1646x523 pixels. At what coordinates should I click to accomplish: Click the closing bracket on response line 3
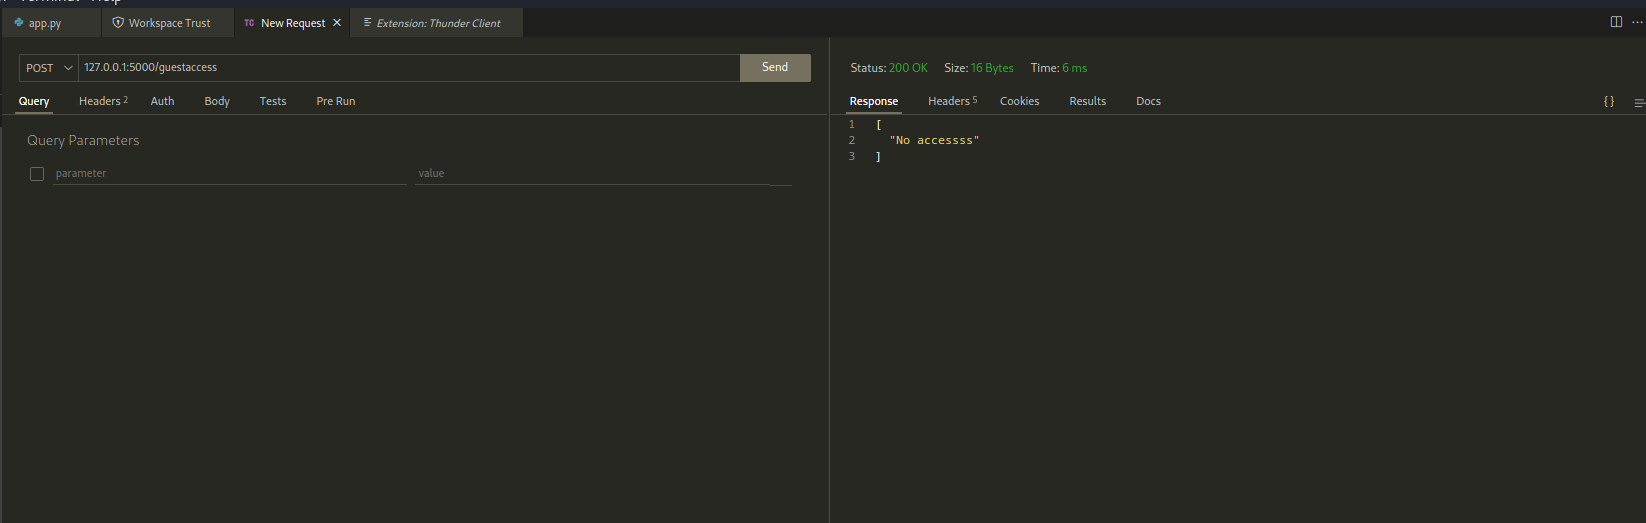[878, 157]
